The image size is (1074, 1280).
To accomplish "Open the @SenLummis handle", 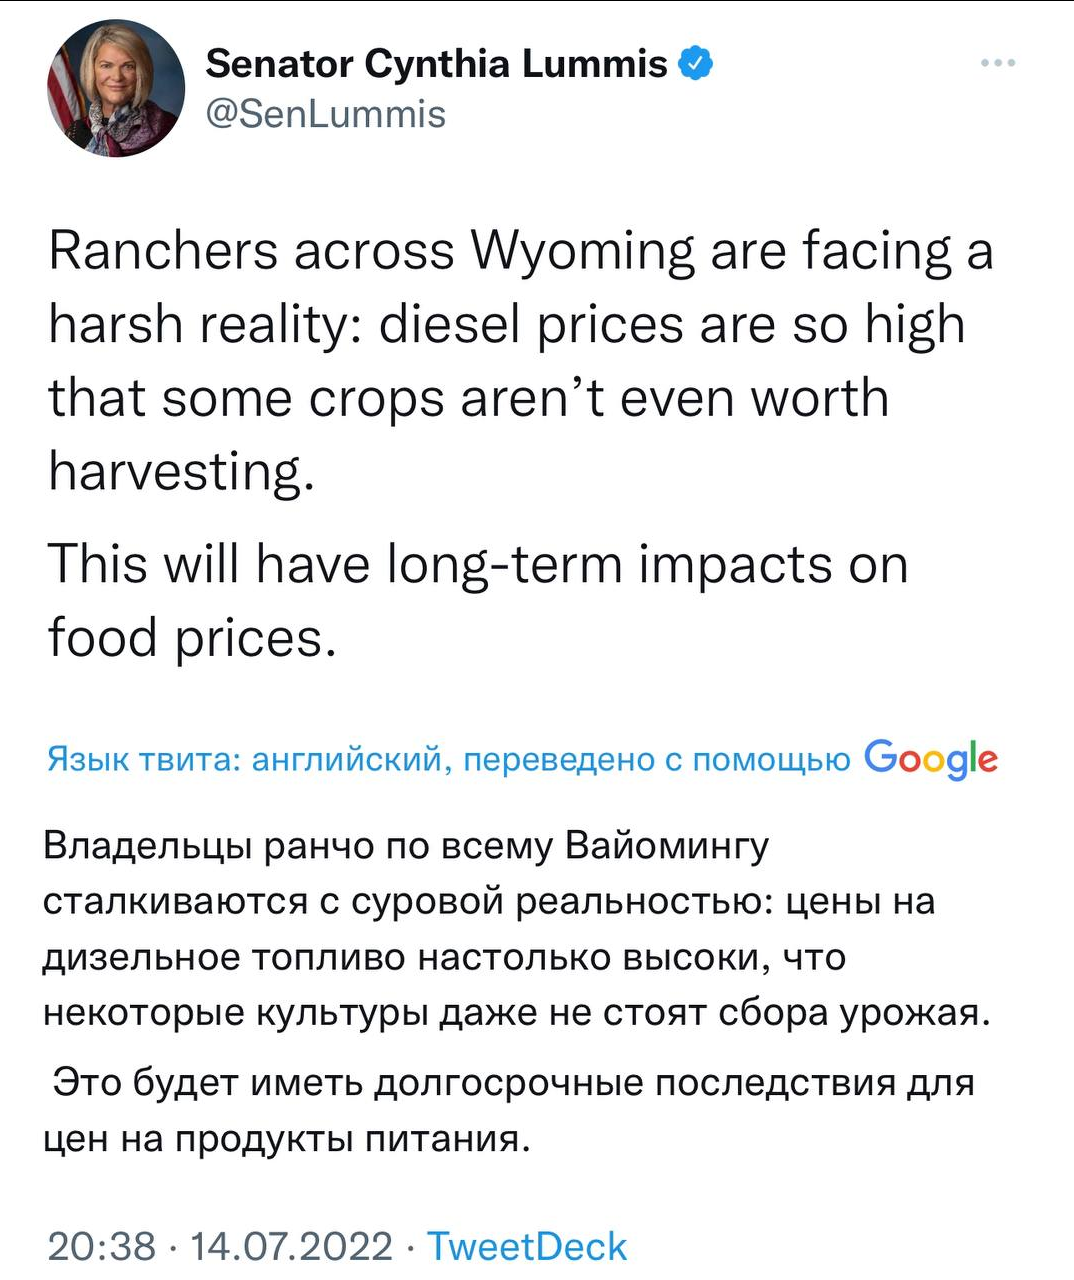I will (x=325, y=114).
